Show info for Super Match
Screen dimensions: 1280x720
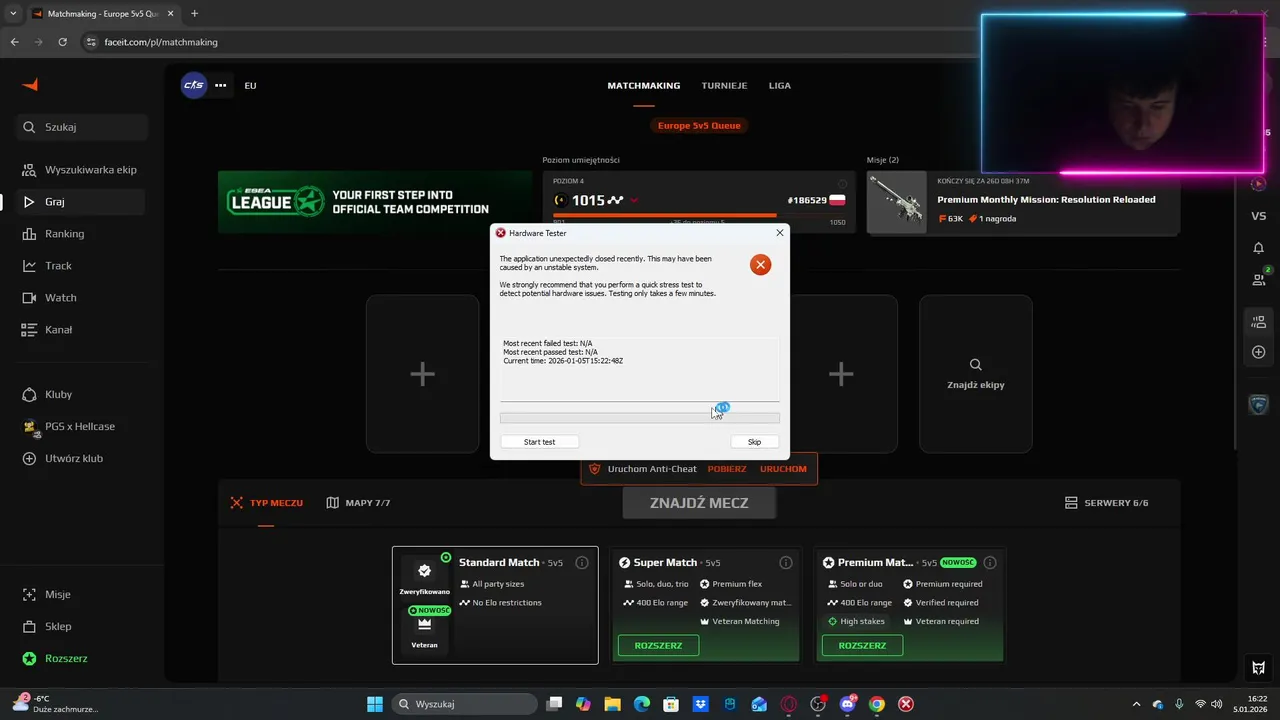click(786, 563)
